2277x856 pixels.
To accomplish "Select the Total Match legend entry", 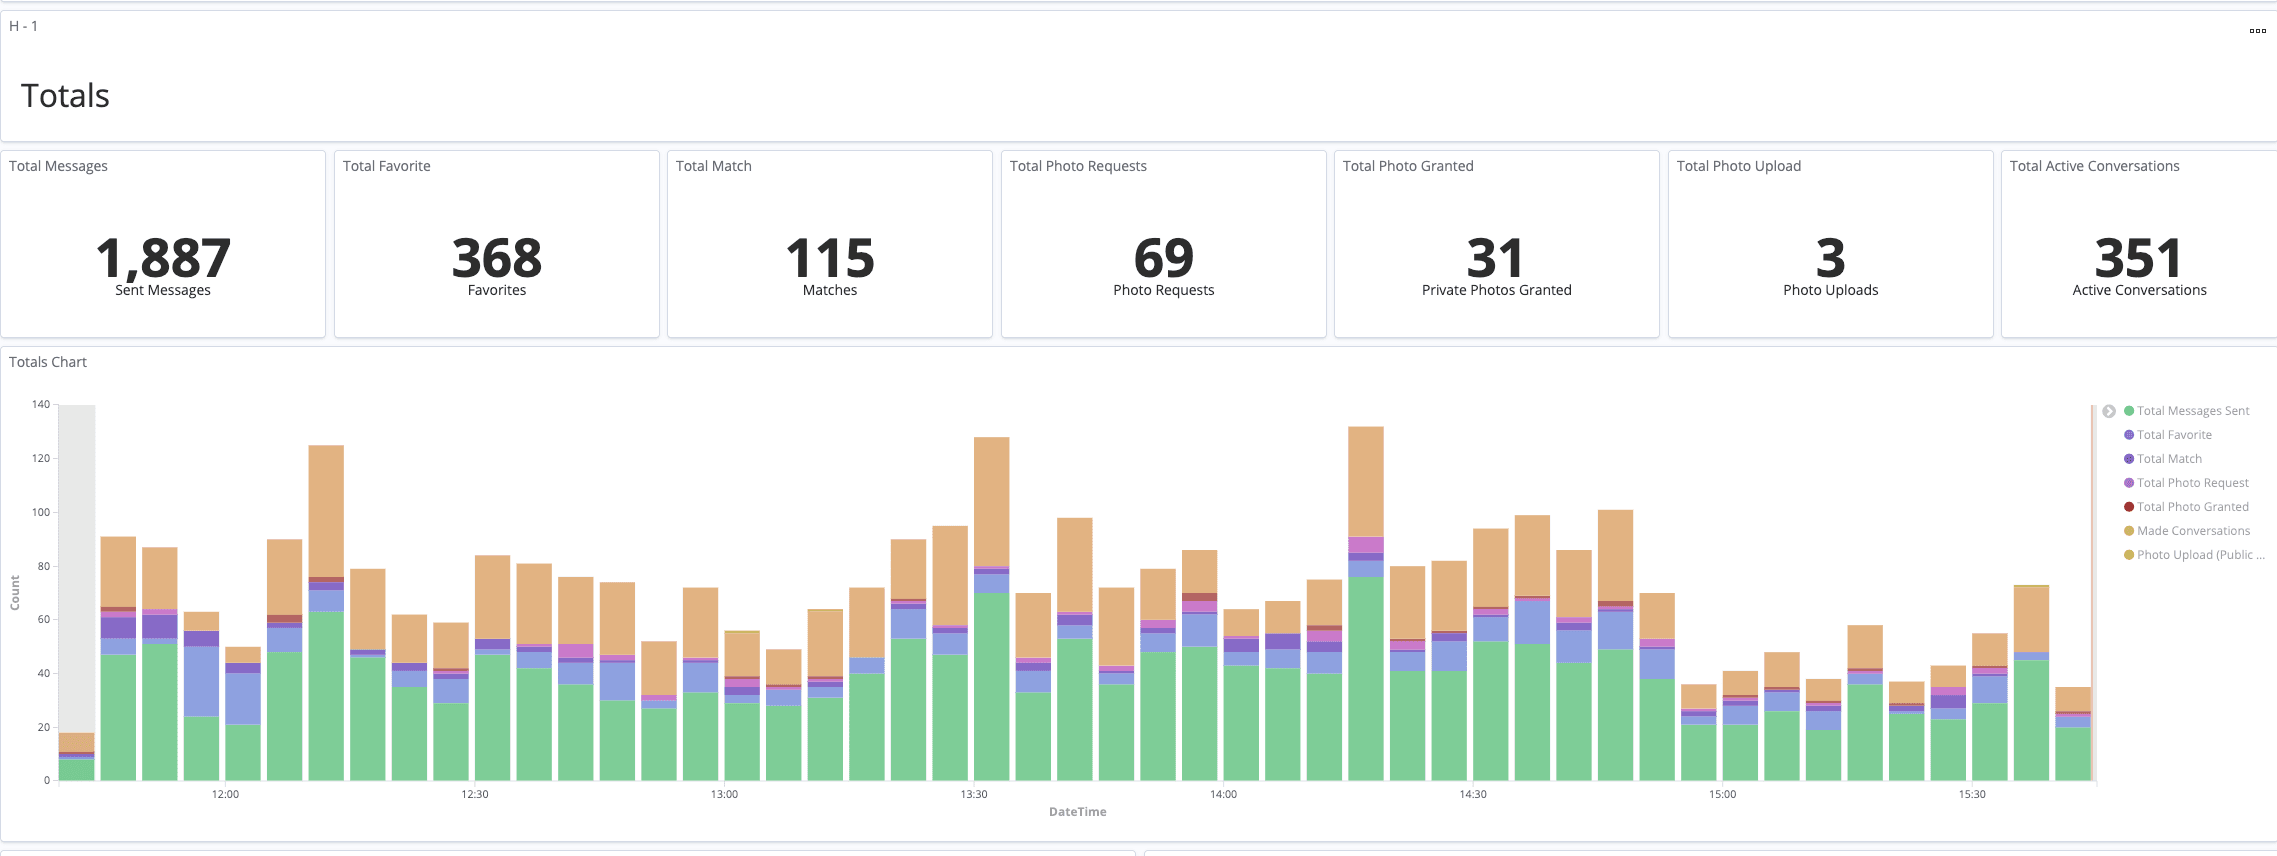I will (x=2169, y=459).
